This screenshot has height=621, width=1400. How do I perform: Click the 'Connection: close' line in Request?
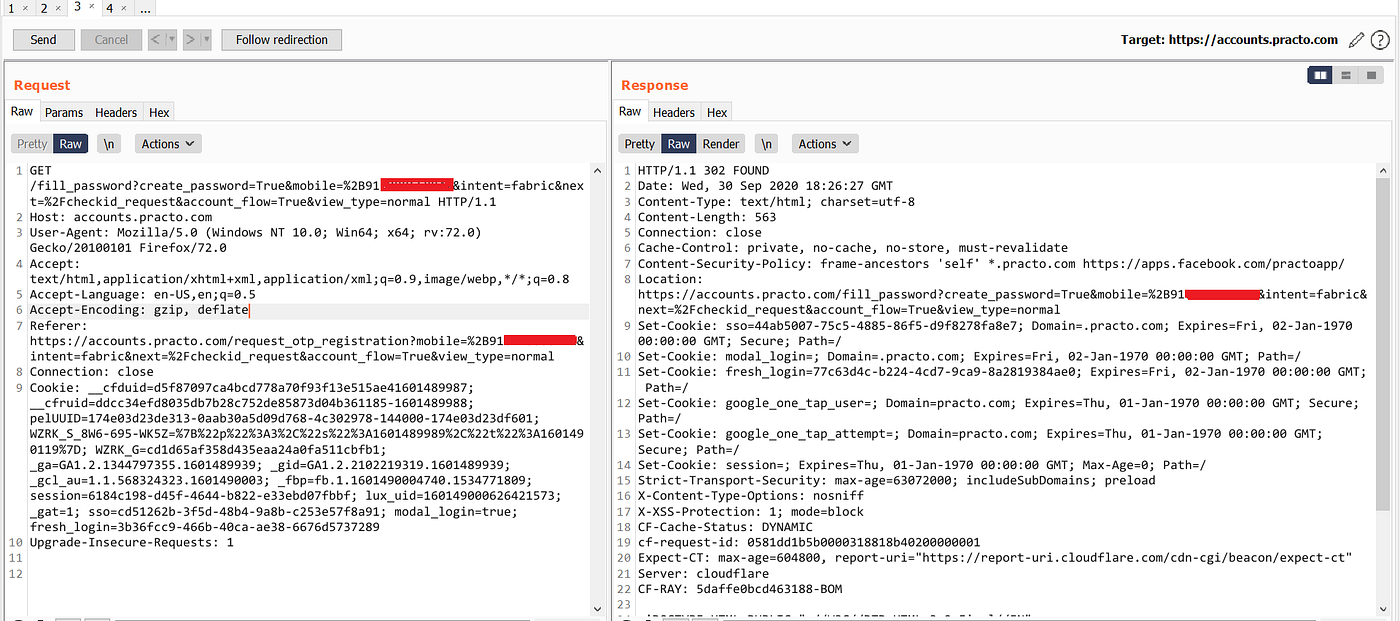pos(92,372)
